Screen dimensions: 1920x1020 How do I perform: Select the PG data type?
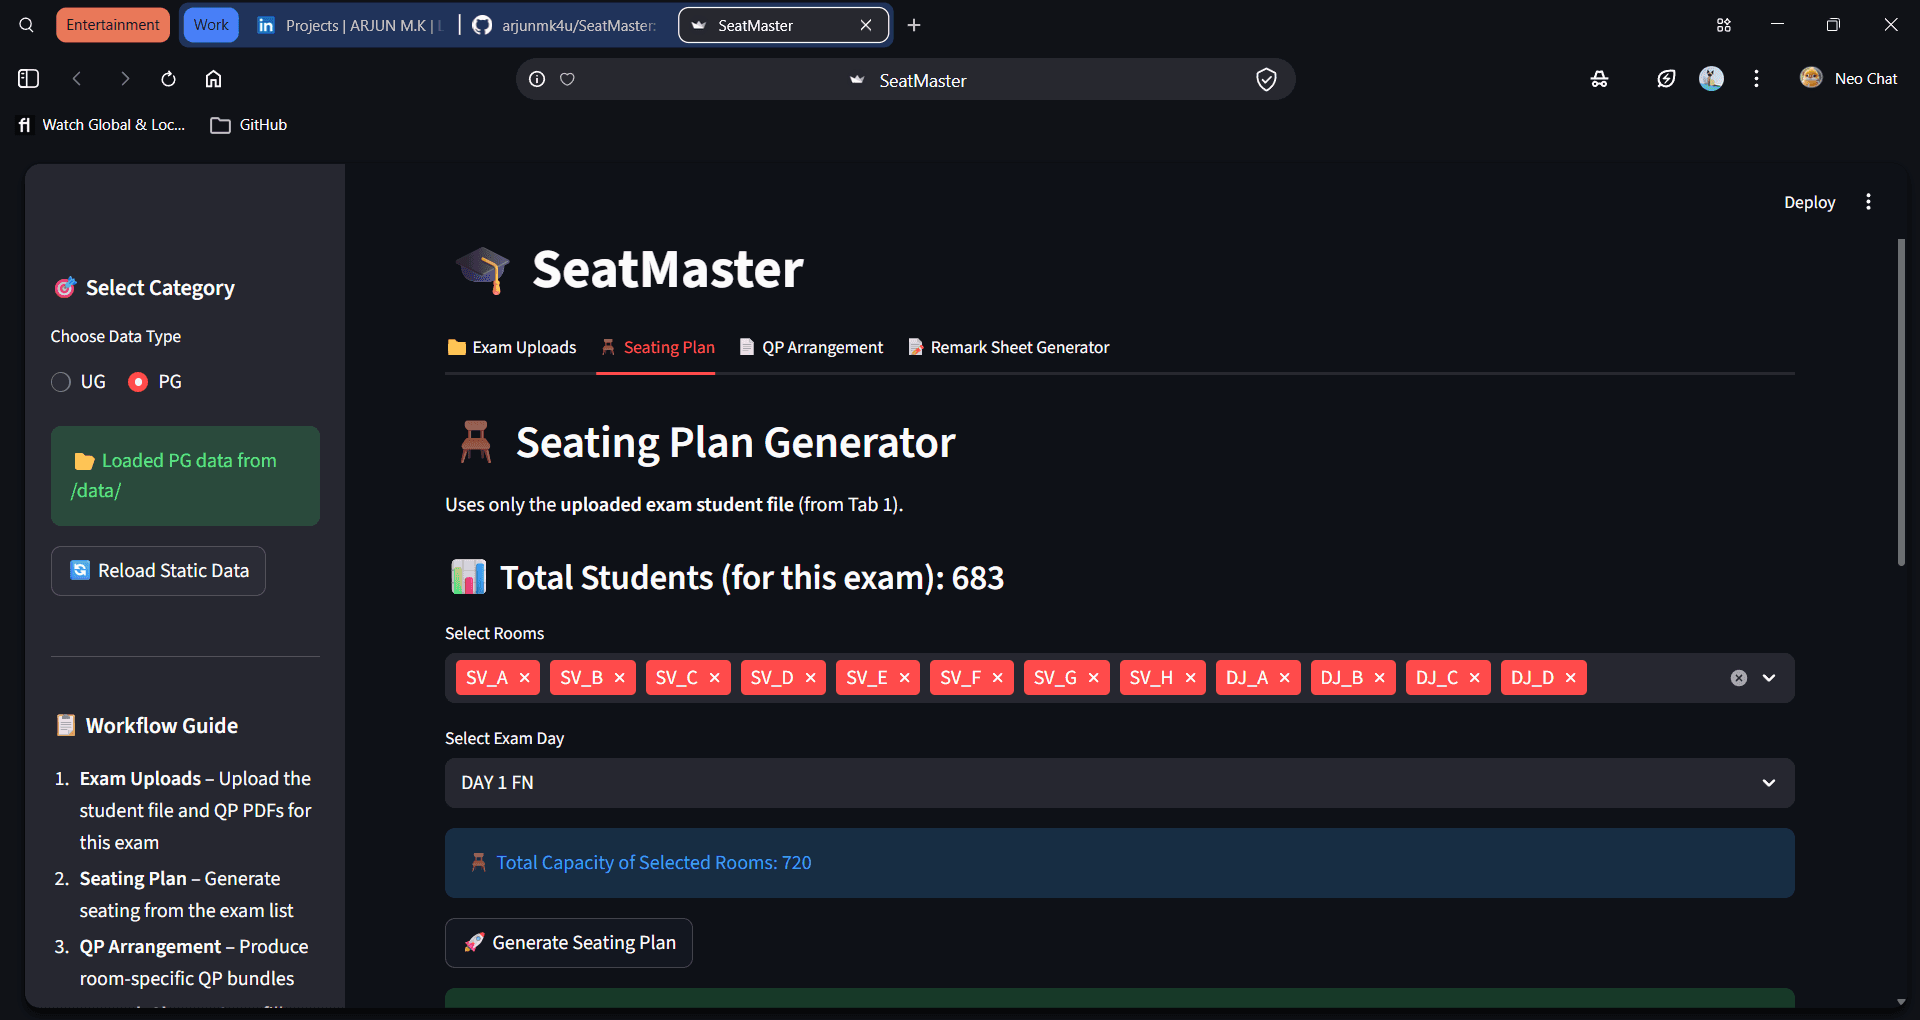155,382
